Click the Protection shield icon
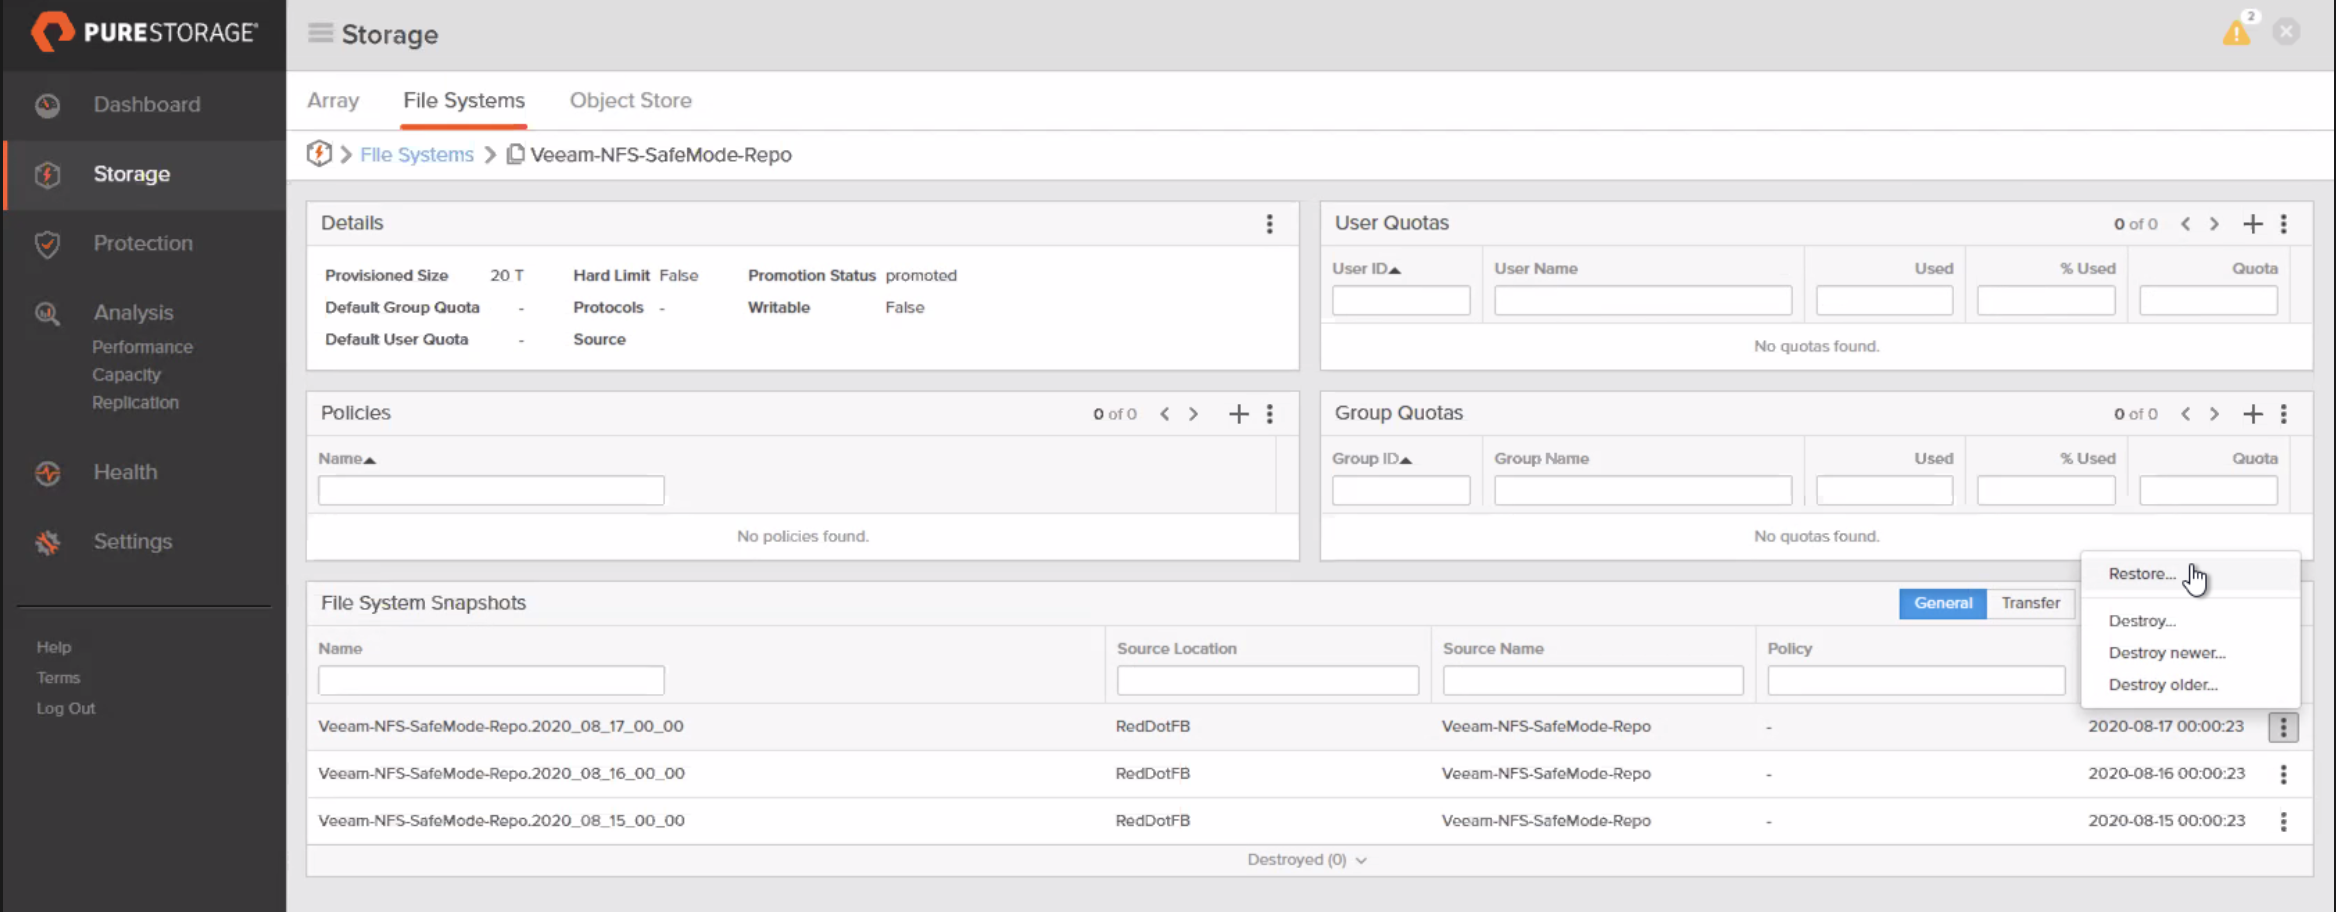2336x912 pixels. click(x=48, y=244)
